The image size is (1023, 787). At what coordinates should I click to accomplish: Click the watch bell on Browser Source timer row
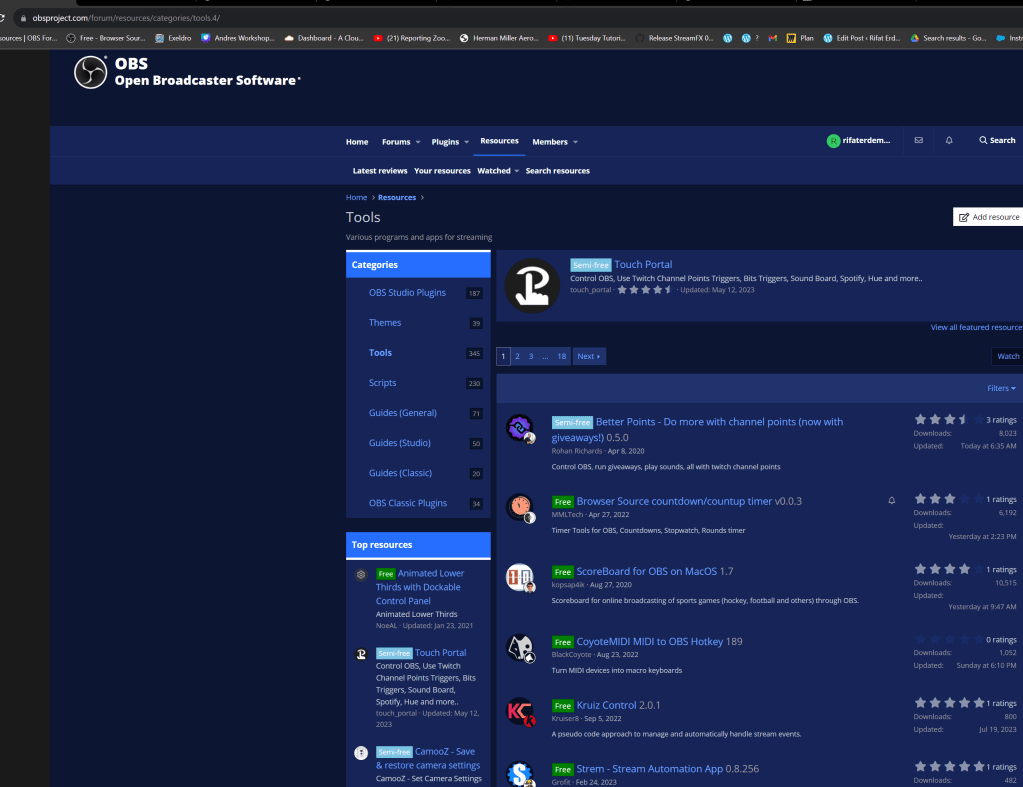[891, 501]
